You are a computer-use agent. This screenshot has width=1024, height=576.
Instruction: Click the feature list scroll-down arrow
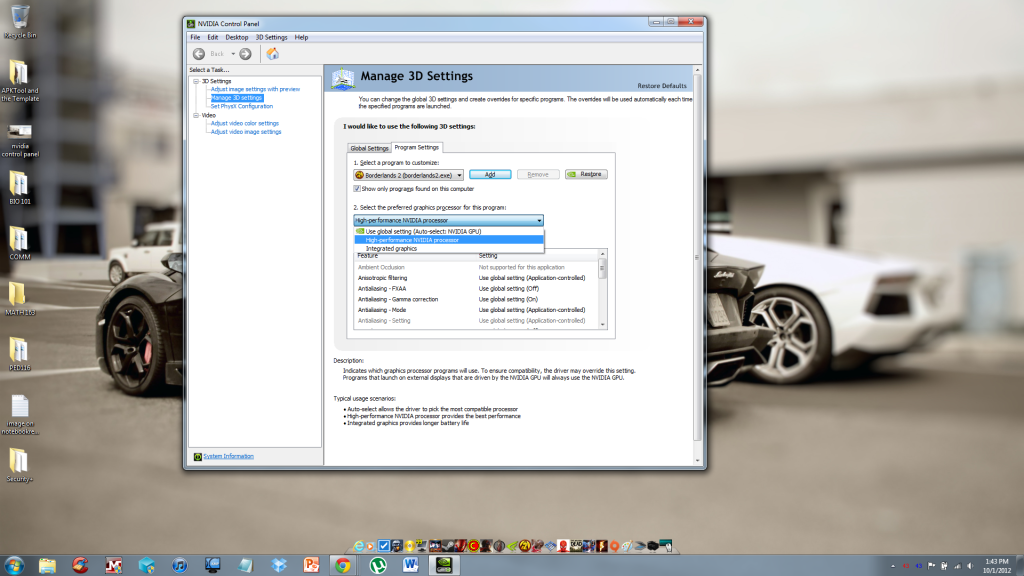point(602,325)
